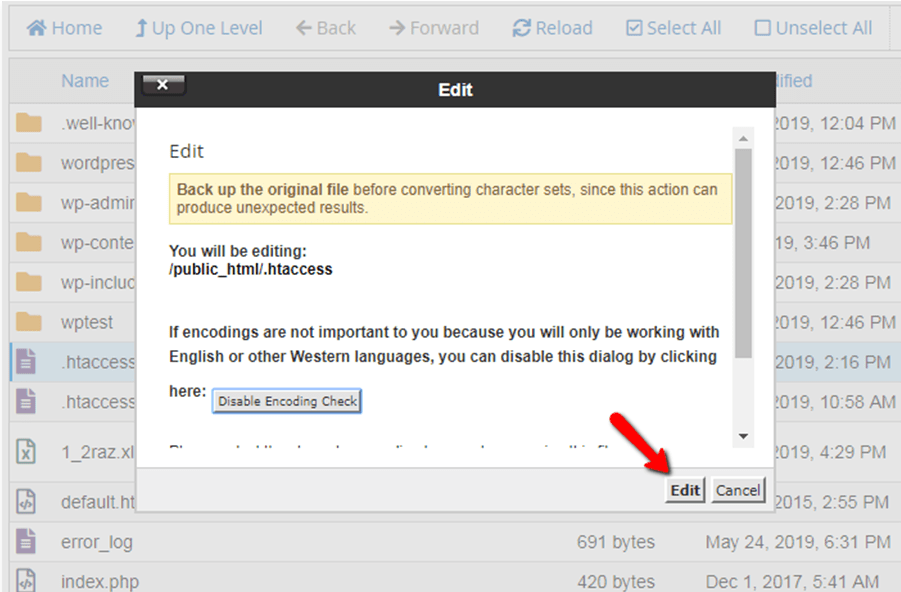The height and width of the screenshot is (592, 901).
Task: Select the wp-includes folder icon
Action: [28, 282]
